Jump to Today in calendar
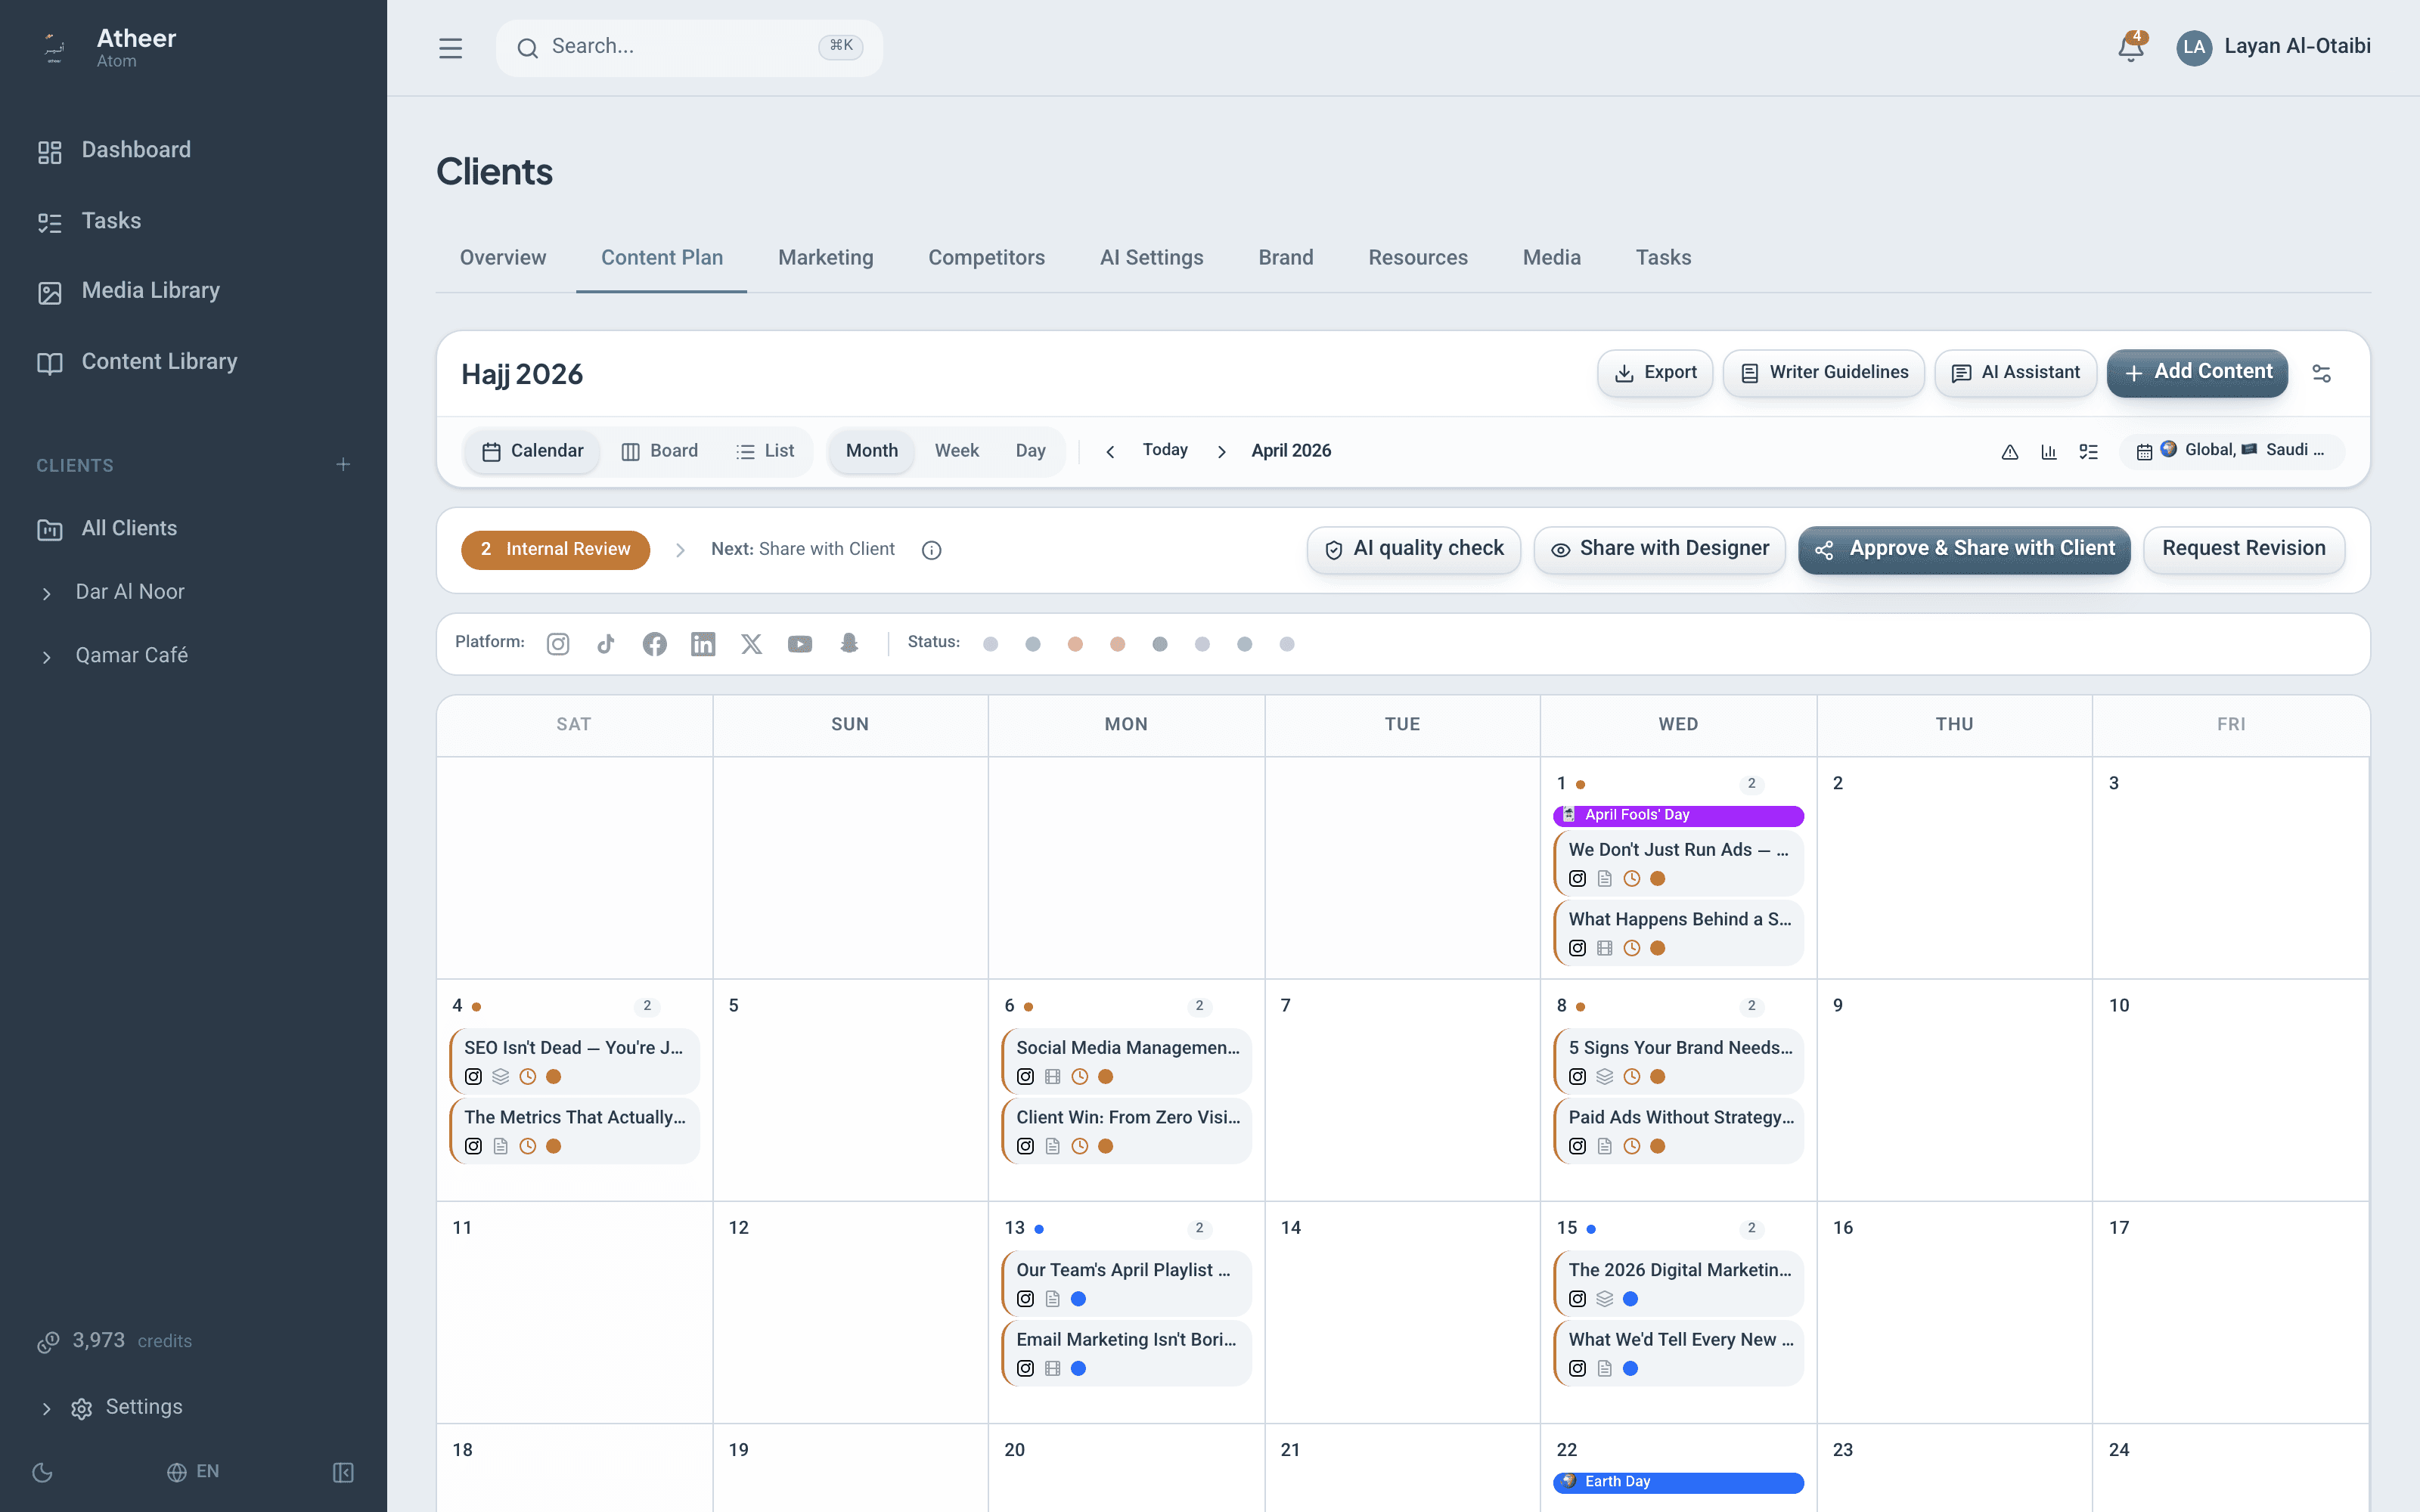Viewport: 2420px width, 1512px height. click(x=1165, y=451)
